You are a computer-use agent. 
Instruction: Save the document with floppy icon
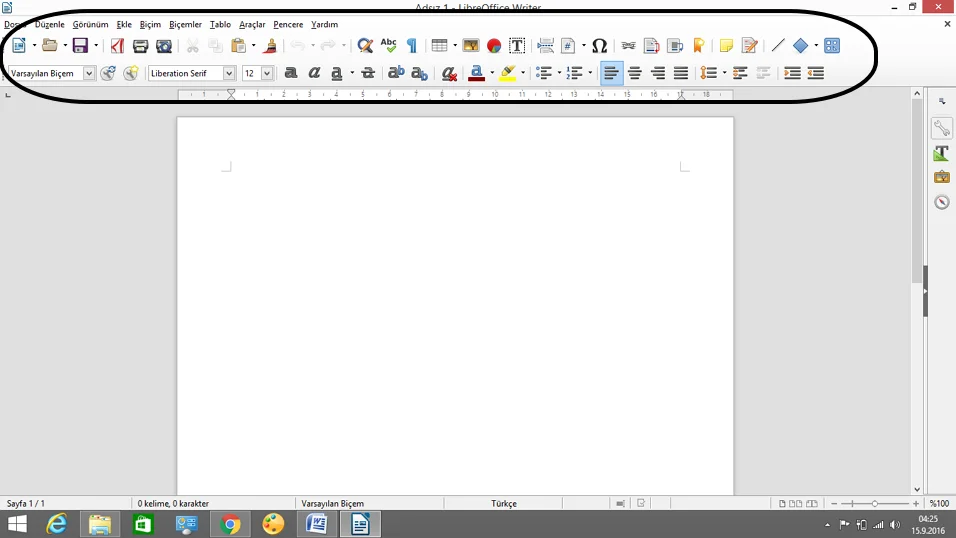(80, 45)
